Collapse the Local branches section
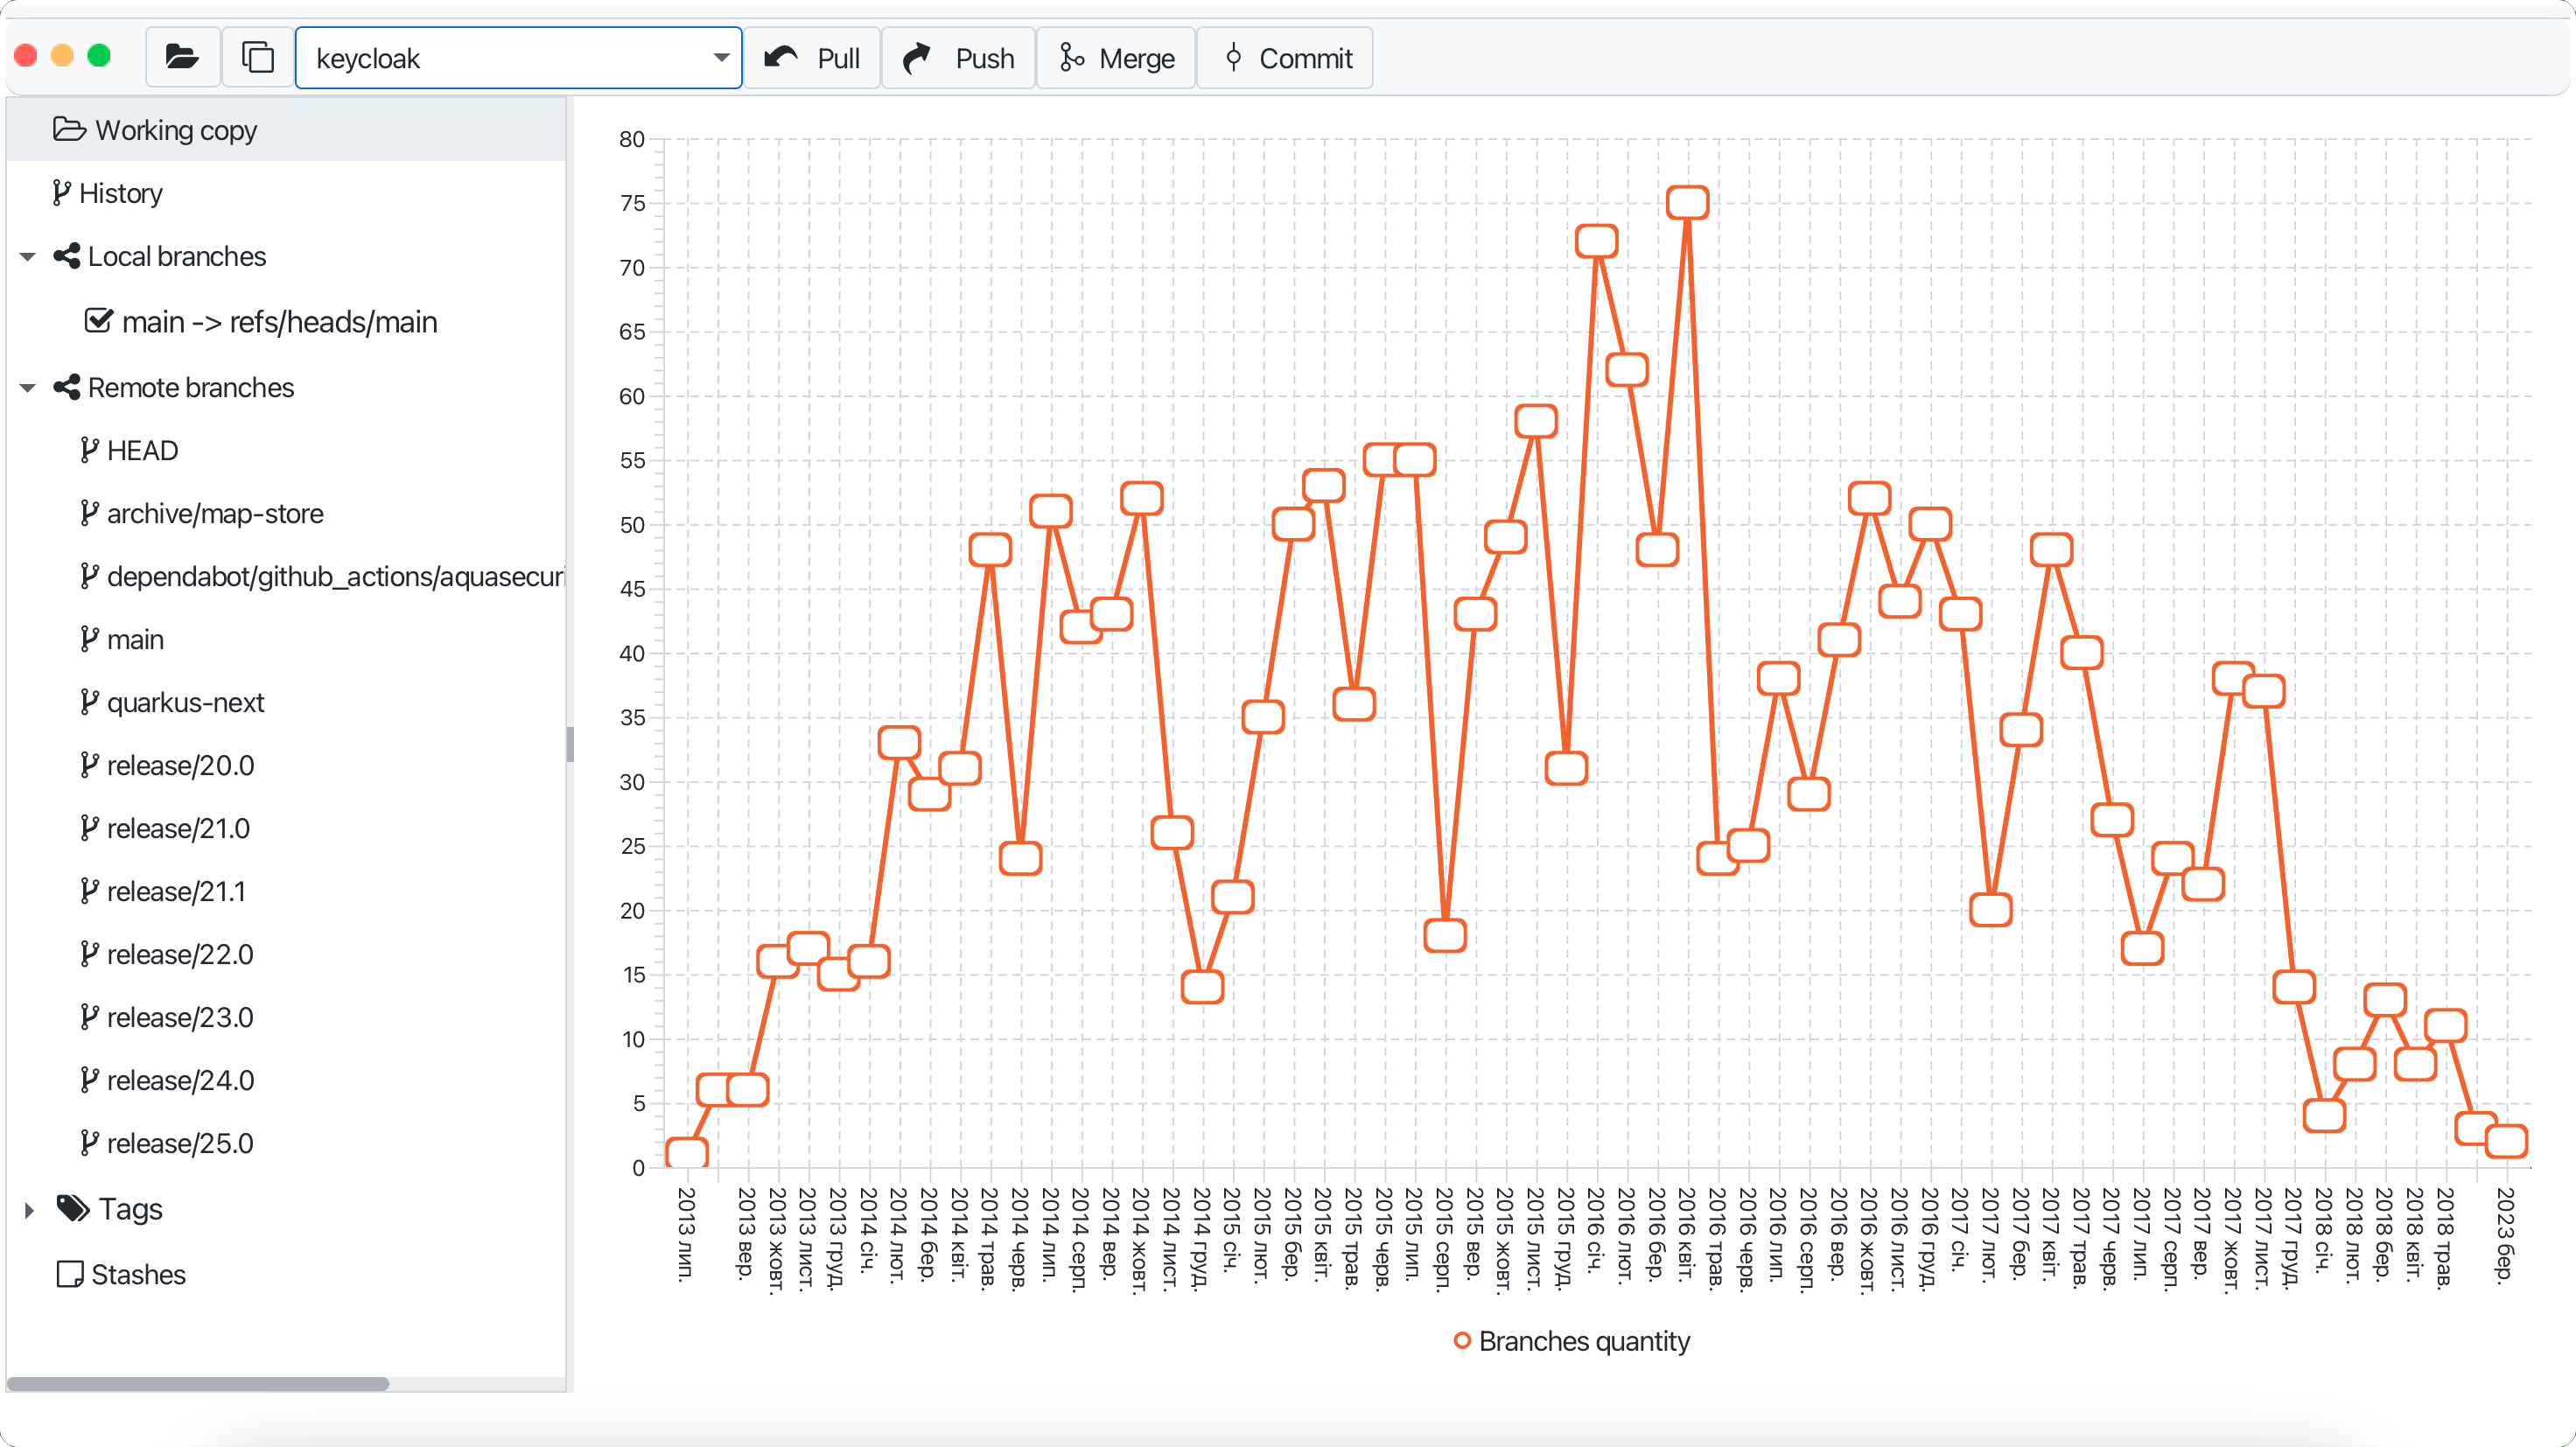2576x1447 pixels. click(x=28, y=257)
